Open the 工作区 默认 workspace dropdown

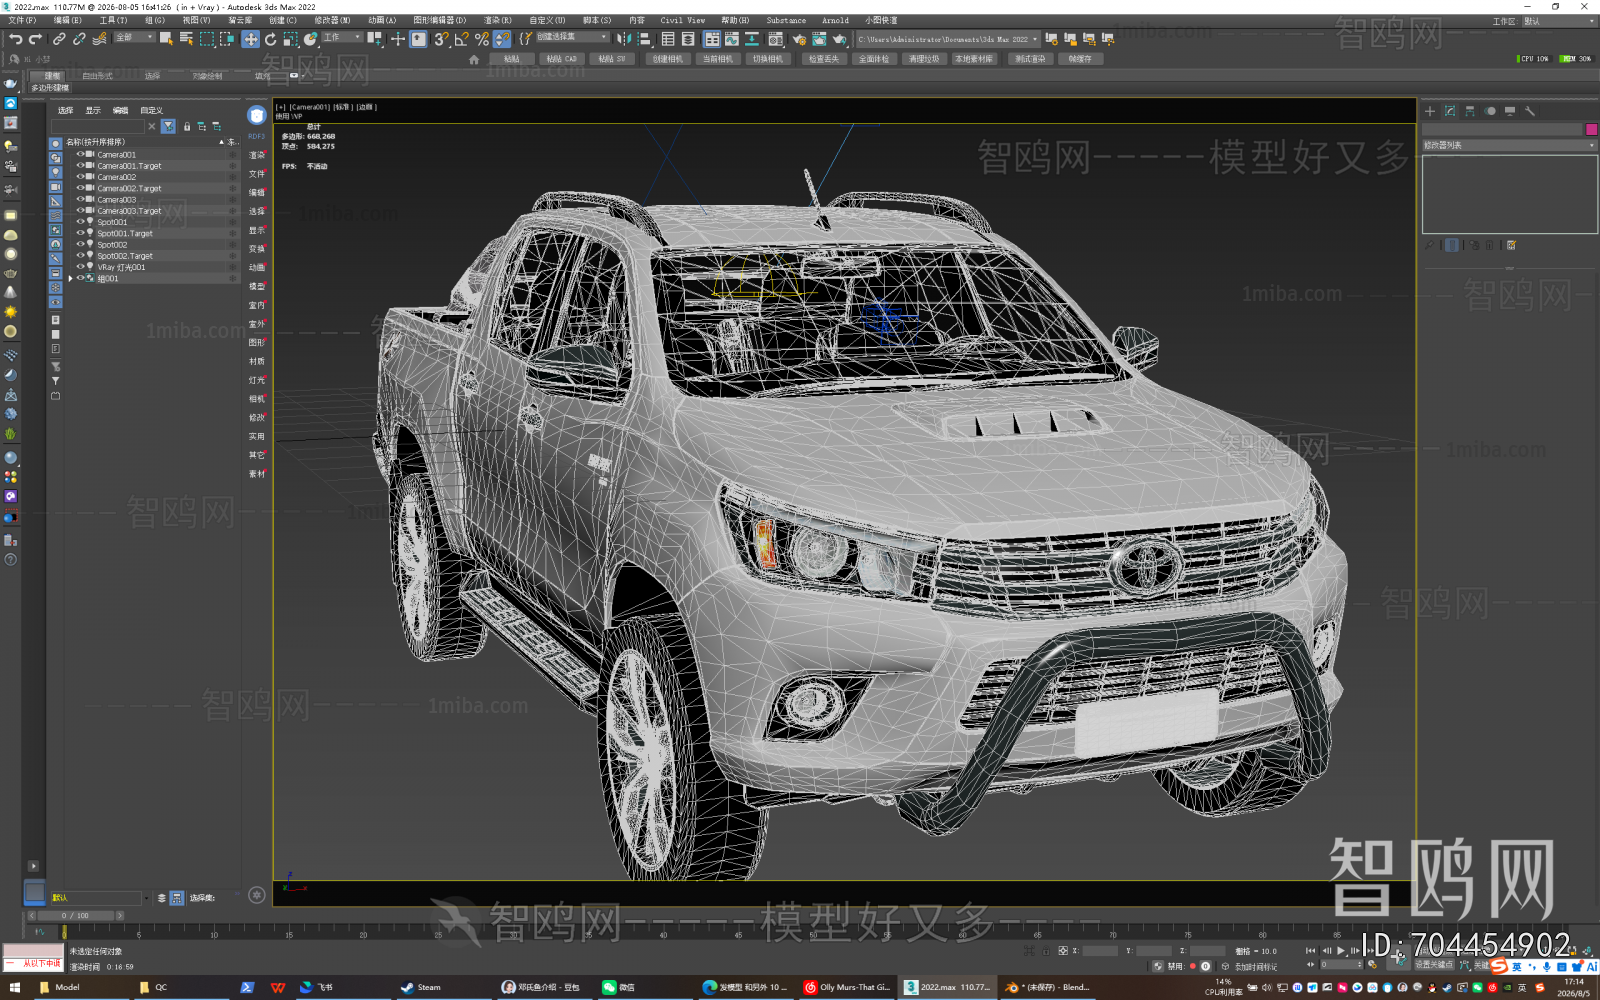[1558, 21]
